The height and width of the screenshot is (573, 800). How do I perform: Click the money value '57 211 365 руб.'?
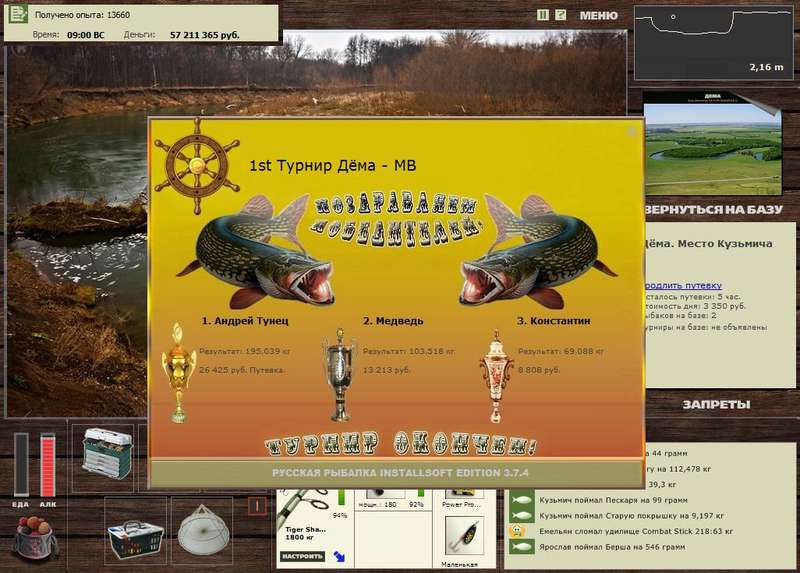click(x=205, y=35)
